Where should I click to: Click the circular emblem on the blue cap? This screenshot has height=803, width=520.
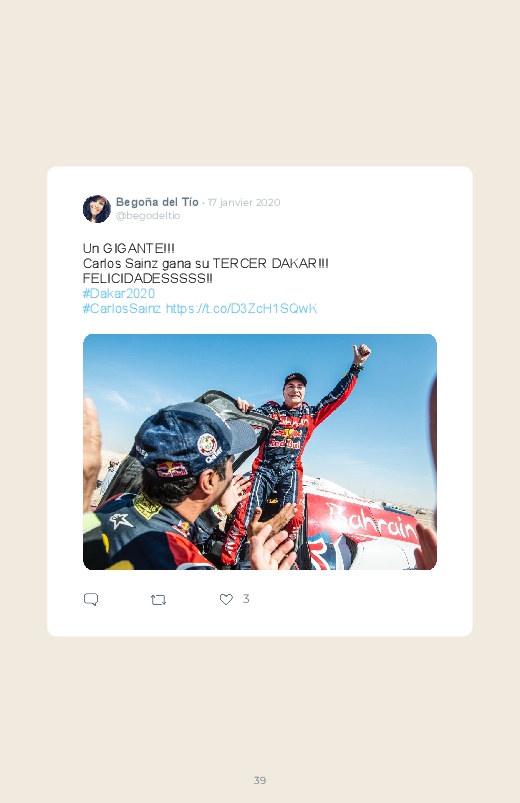click(206, 444)
